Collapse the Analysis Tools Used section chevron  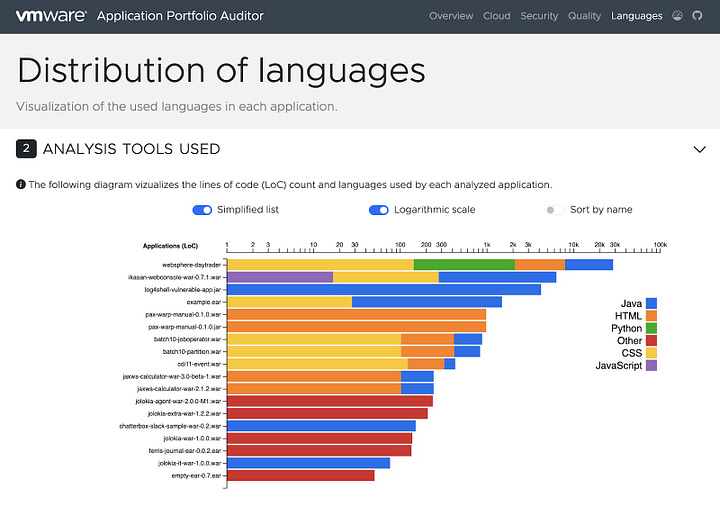[699, 149]
